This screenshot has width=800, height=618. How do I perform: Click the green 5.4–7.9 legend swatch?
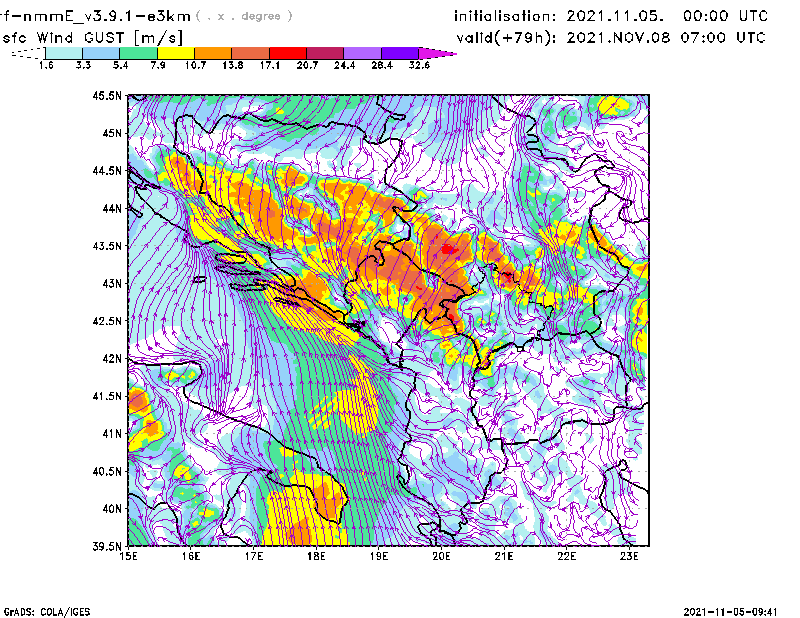click(138, 53)
